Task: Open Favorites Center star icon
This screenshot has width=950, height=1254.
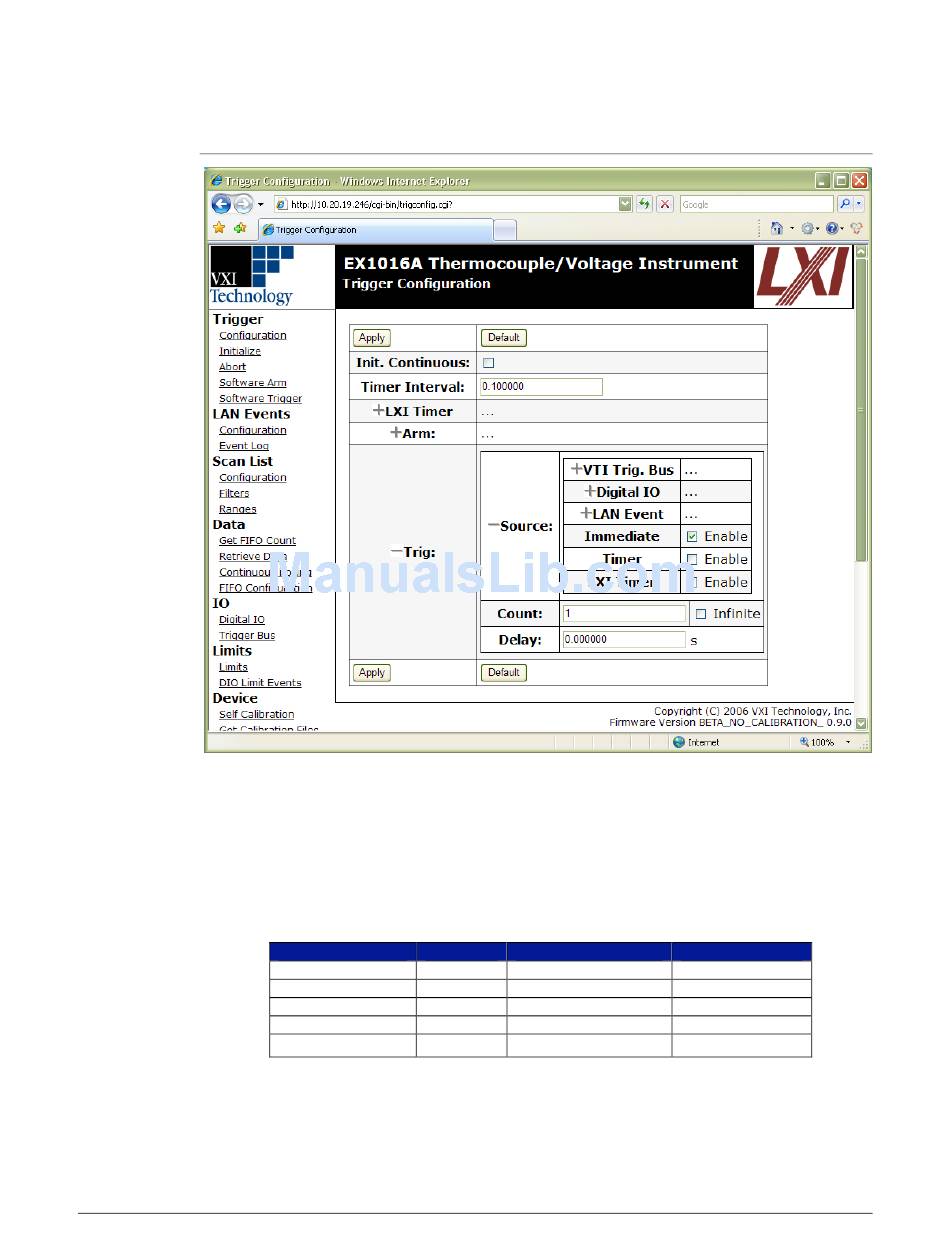Action: [x=219, y=229]
